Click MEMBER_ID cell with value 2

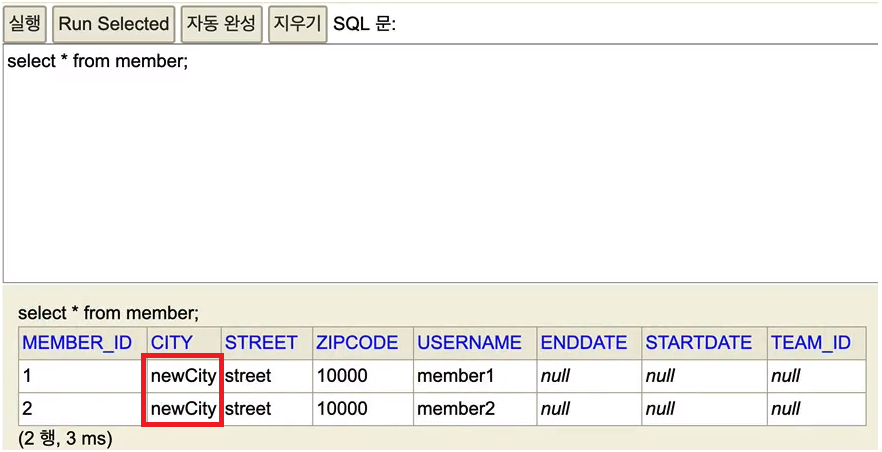(x=83, y=409)
